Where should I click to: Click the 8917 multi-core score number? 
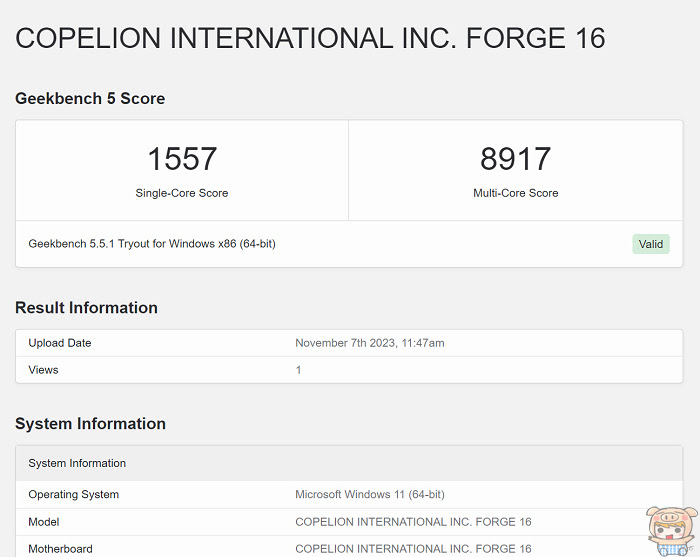point(515,159)
